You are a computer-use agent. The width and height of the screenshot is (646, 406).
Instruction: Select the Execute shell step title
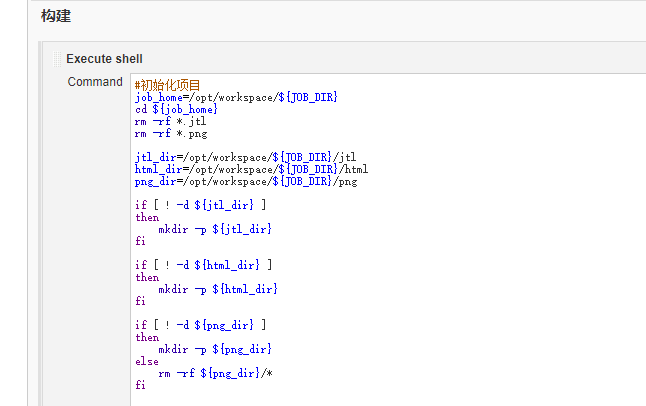pyautogui.click(x=104, y=59)
